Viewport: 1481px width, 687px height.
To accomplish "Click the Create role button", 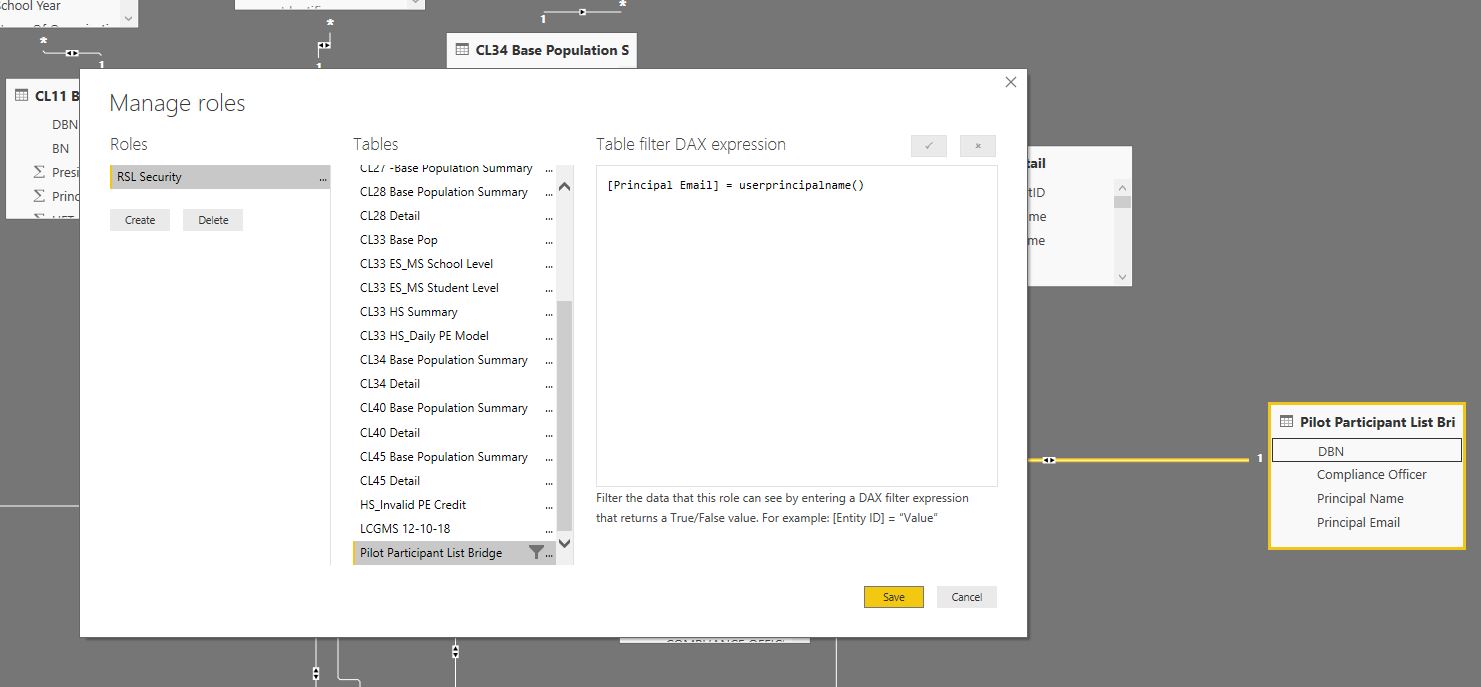I will 140,220.
